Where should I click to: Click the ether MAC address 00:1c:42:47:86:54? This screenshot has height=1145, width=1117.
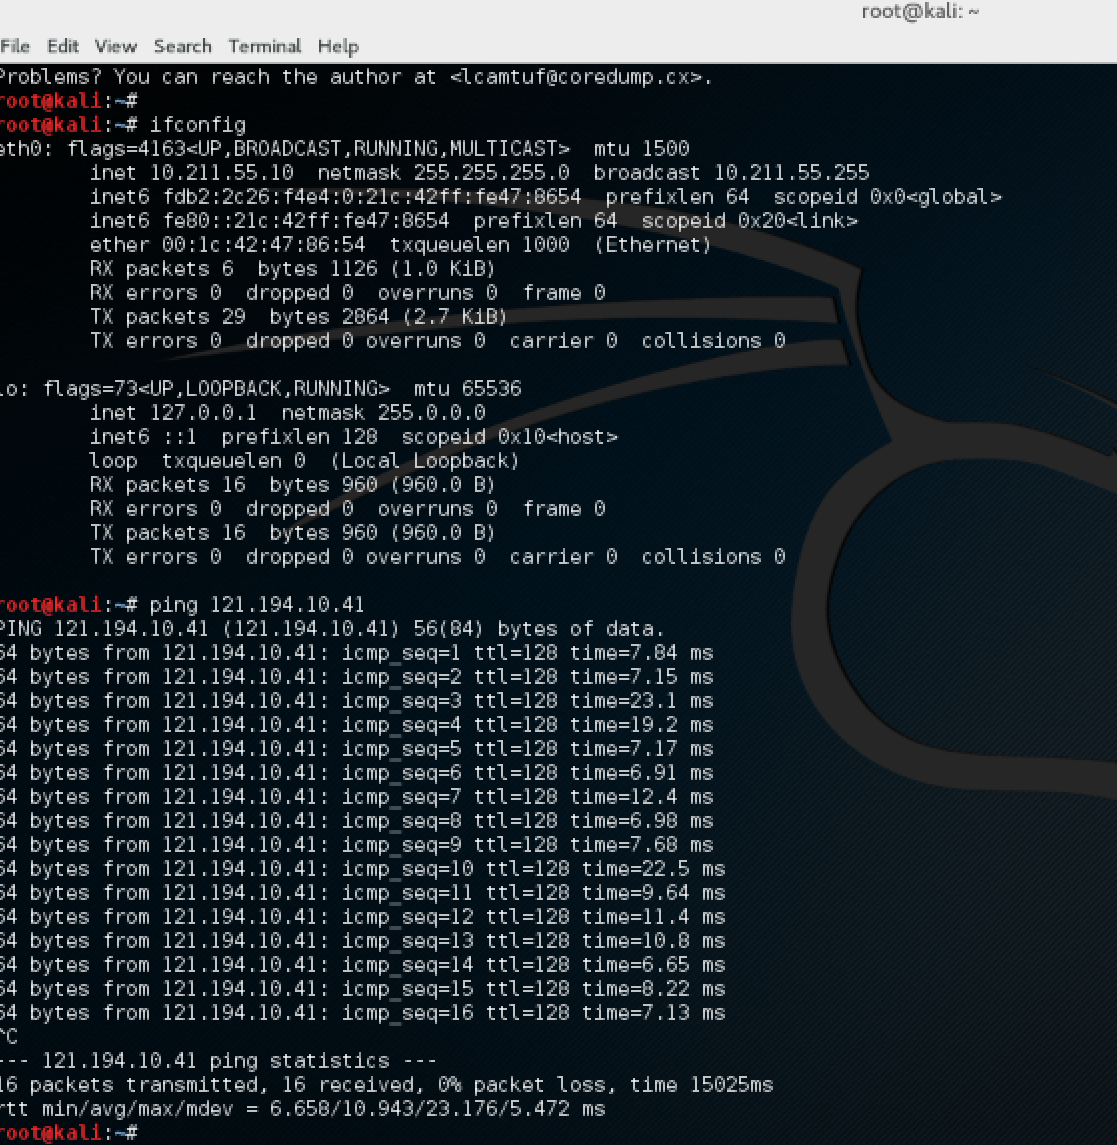coord(264,245)
